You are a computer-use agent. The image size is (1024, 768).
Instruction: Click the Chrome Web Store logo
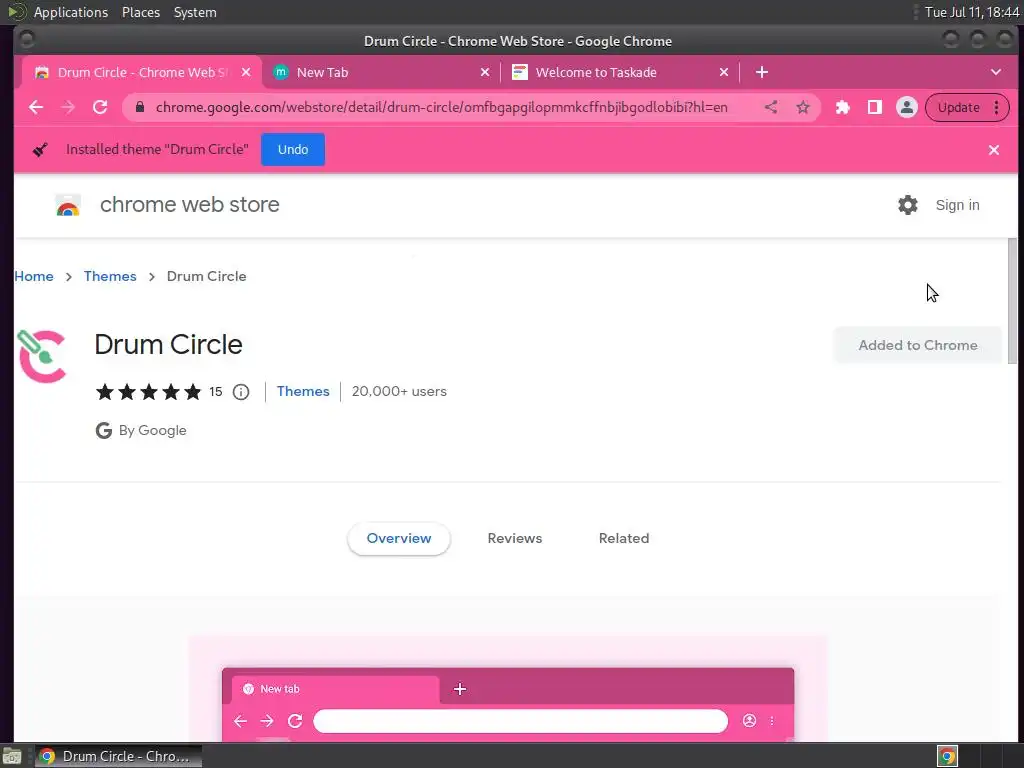point(68,205)
